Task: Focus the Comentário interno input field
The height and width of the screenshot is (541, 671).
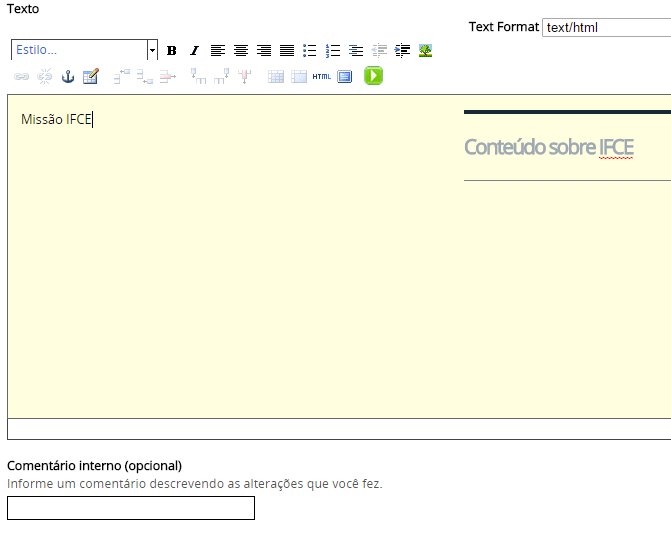Action: coord(131,508)
